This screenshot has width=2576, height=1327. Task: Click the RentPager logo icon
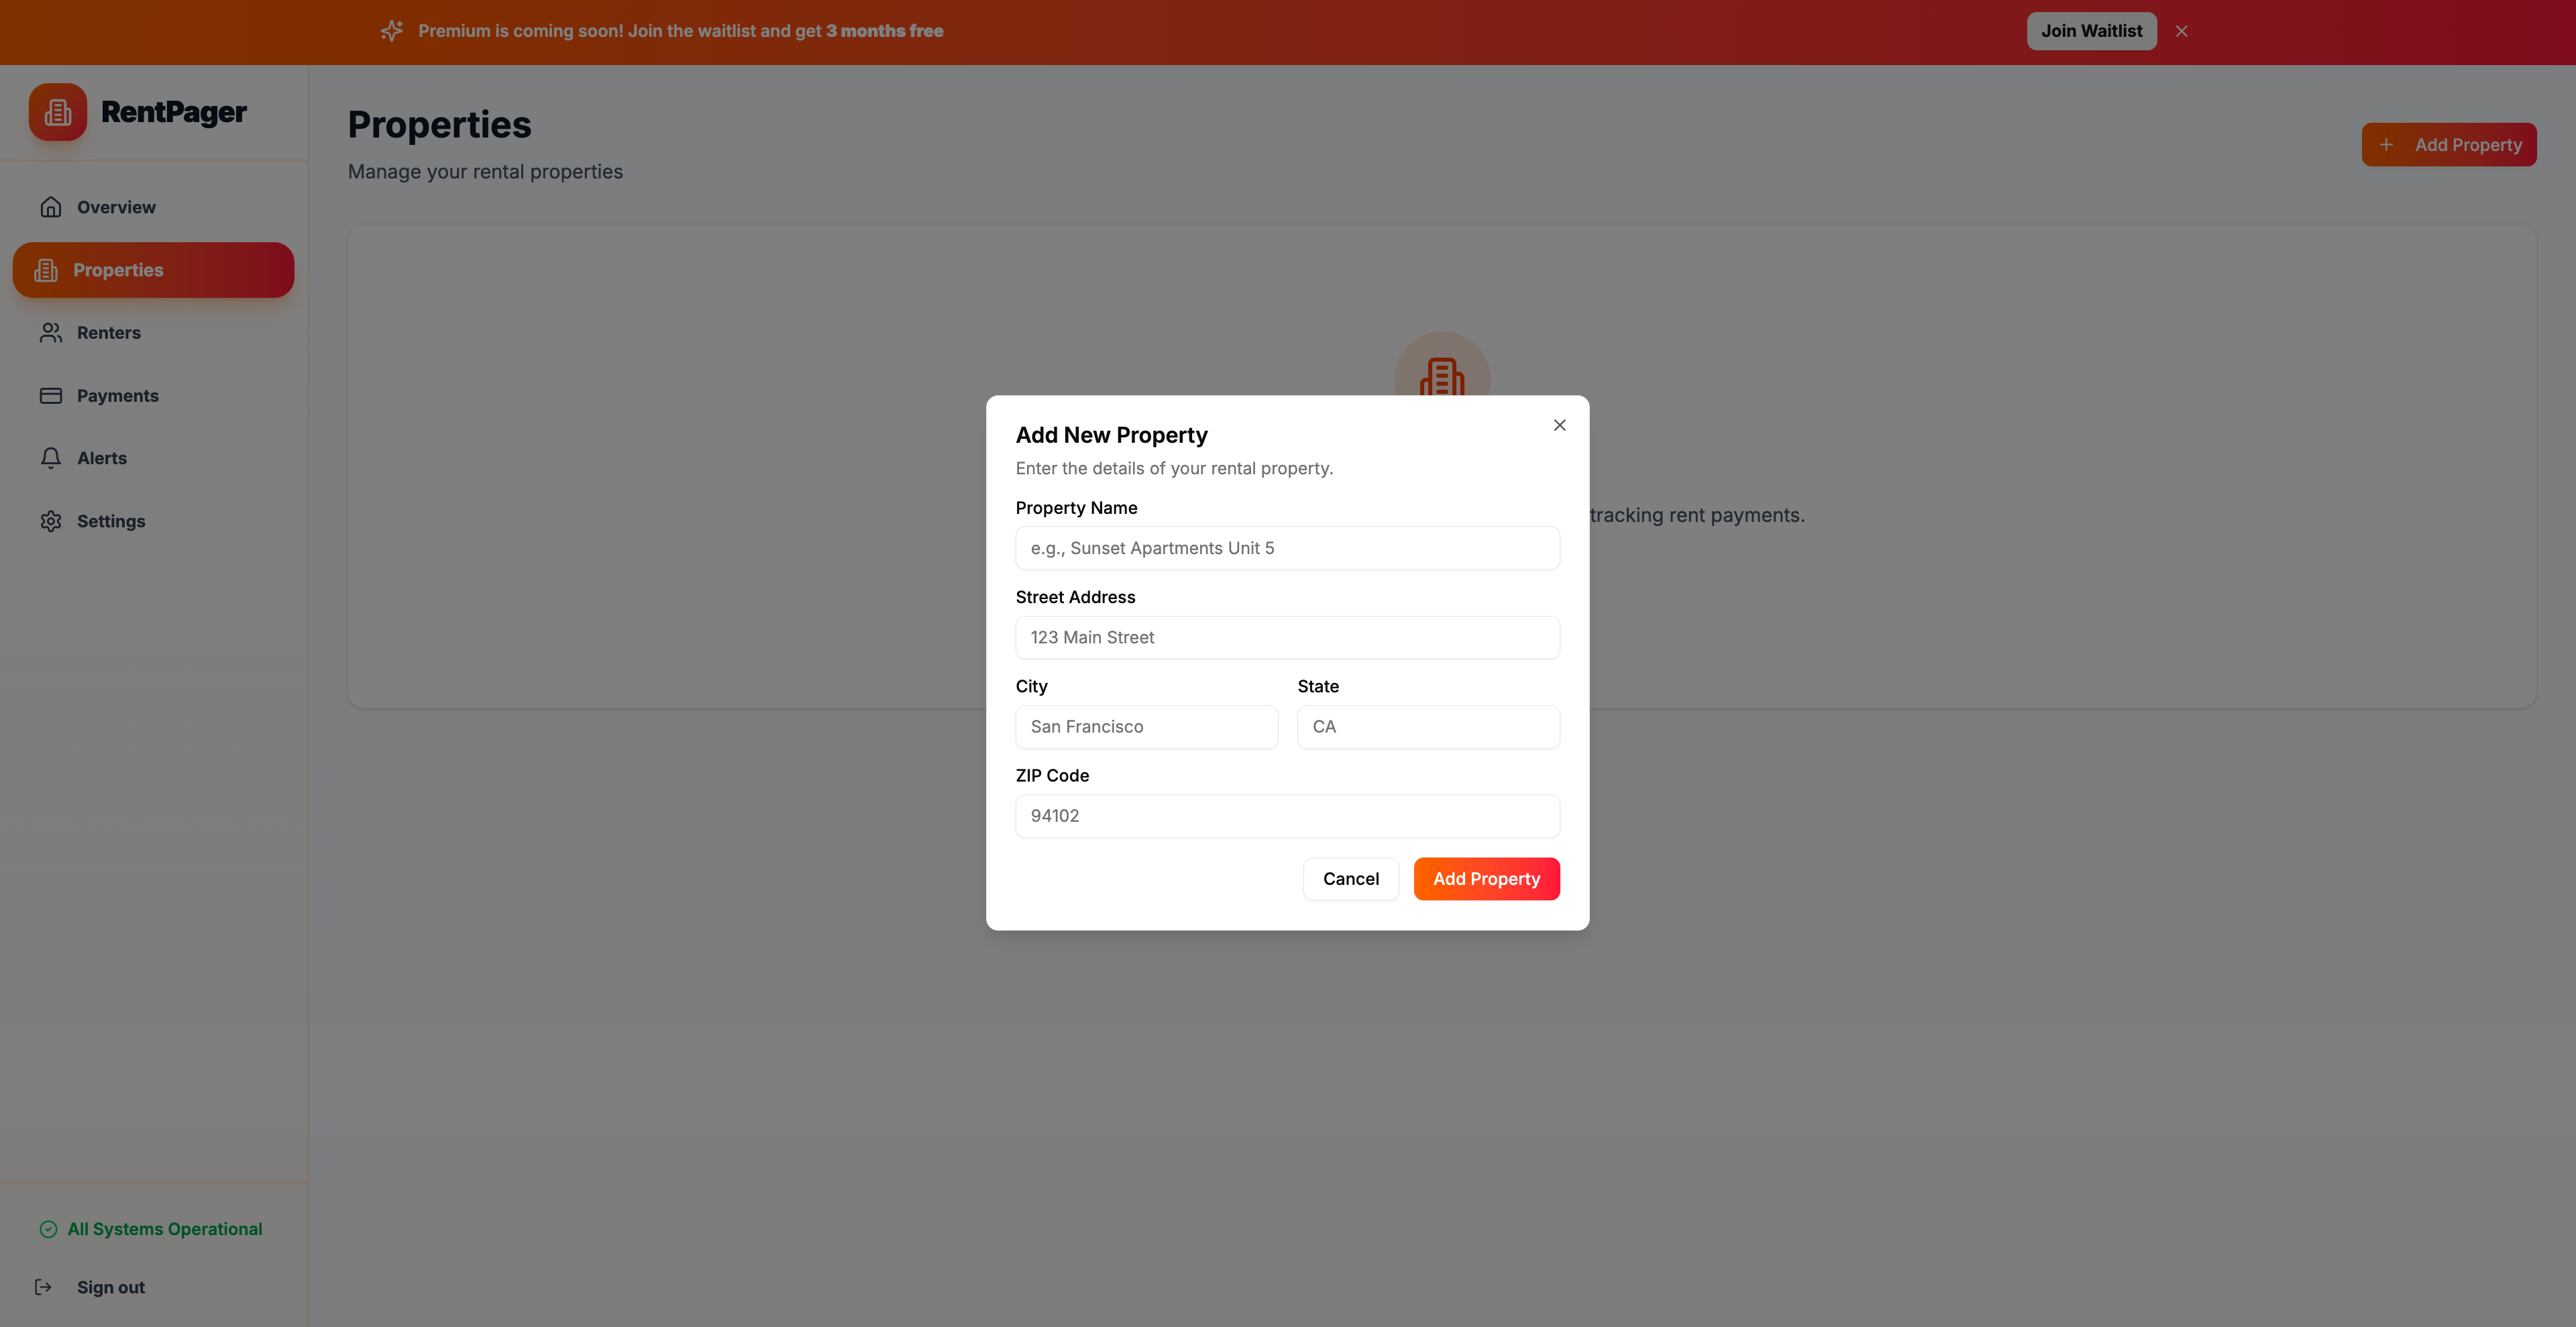(58, 112)
